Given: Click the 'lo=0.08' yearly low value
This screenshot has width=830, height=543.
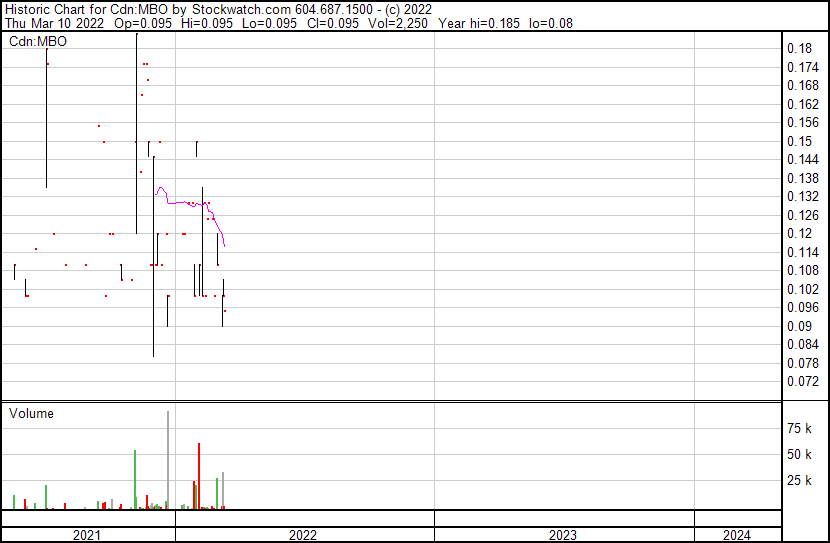Looking at the screenshot, I should pyautogui.click(x=551, y=23).
